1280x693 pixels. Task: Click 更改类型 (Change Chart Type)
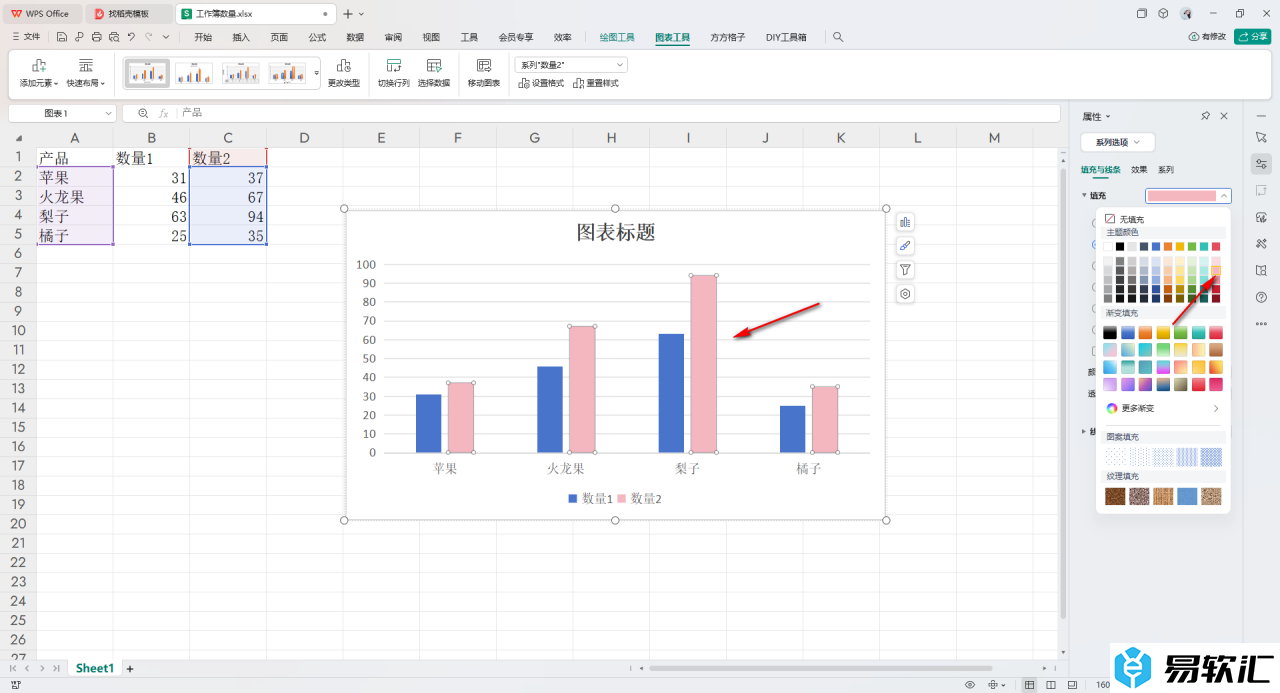(x=344, y=73)
